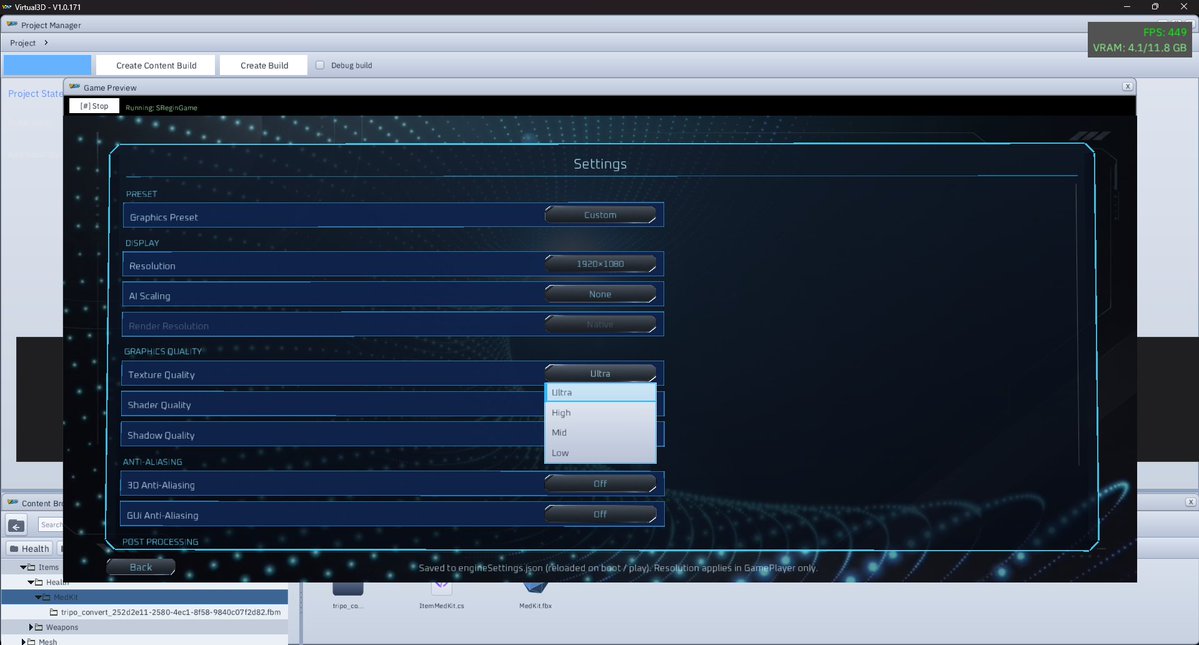Image resolution: width=1199 pixels, height=645 pixels.
Task: Collapse the MedKit tree folder
Action: pyautogui.click(x=38, y=597)
